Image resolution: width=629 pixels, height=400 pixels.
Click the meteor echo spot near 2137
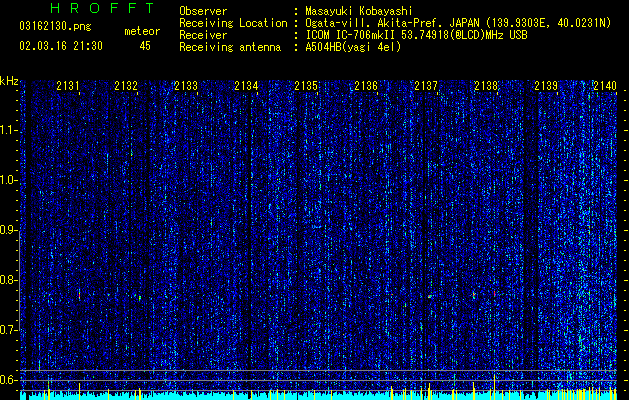(430, 296)
